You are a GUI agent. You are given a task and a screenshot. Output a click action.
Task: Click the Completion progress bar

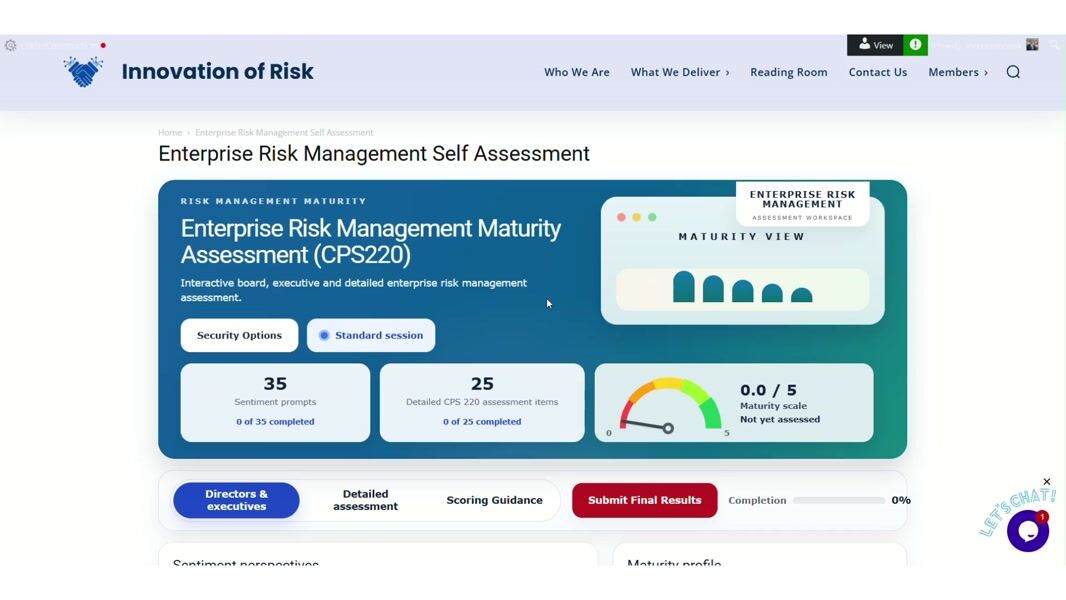tap(838, 500)
